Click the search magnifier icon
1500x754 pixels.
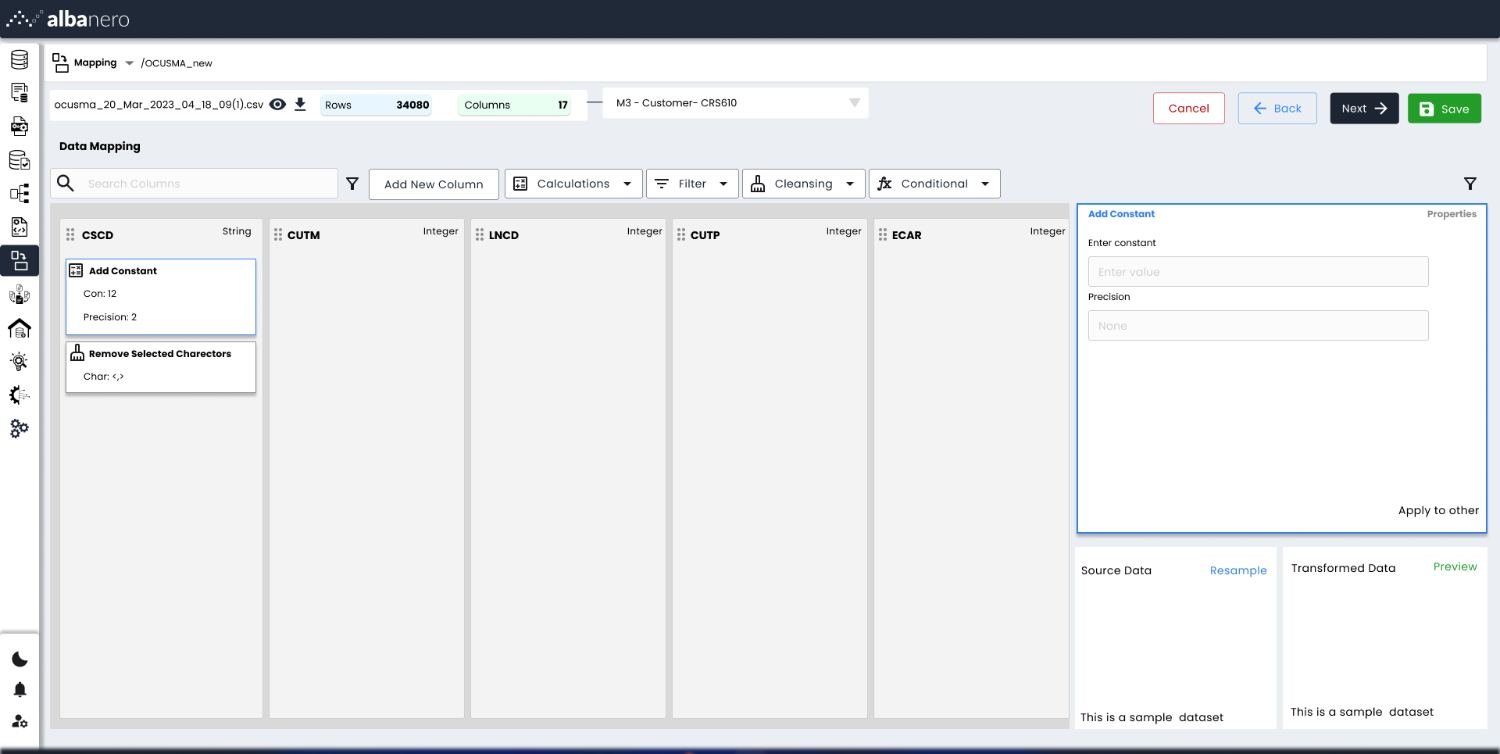pos(66,183)
